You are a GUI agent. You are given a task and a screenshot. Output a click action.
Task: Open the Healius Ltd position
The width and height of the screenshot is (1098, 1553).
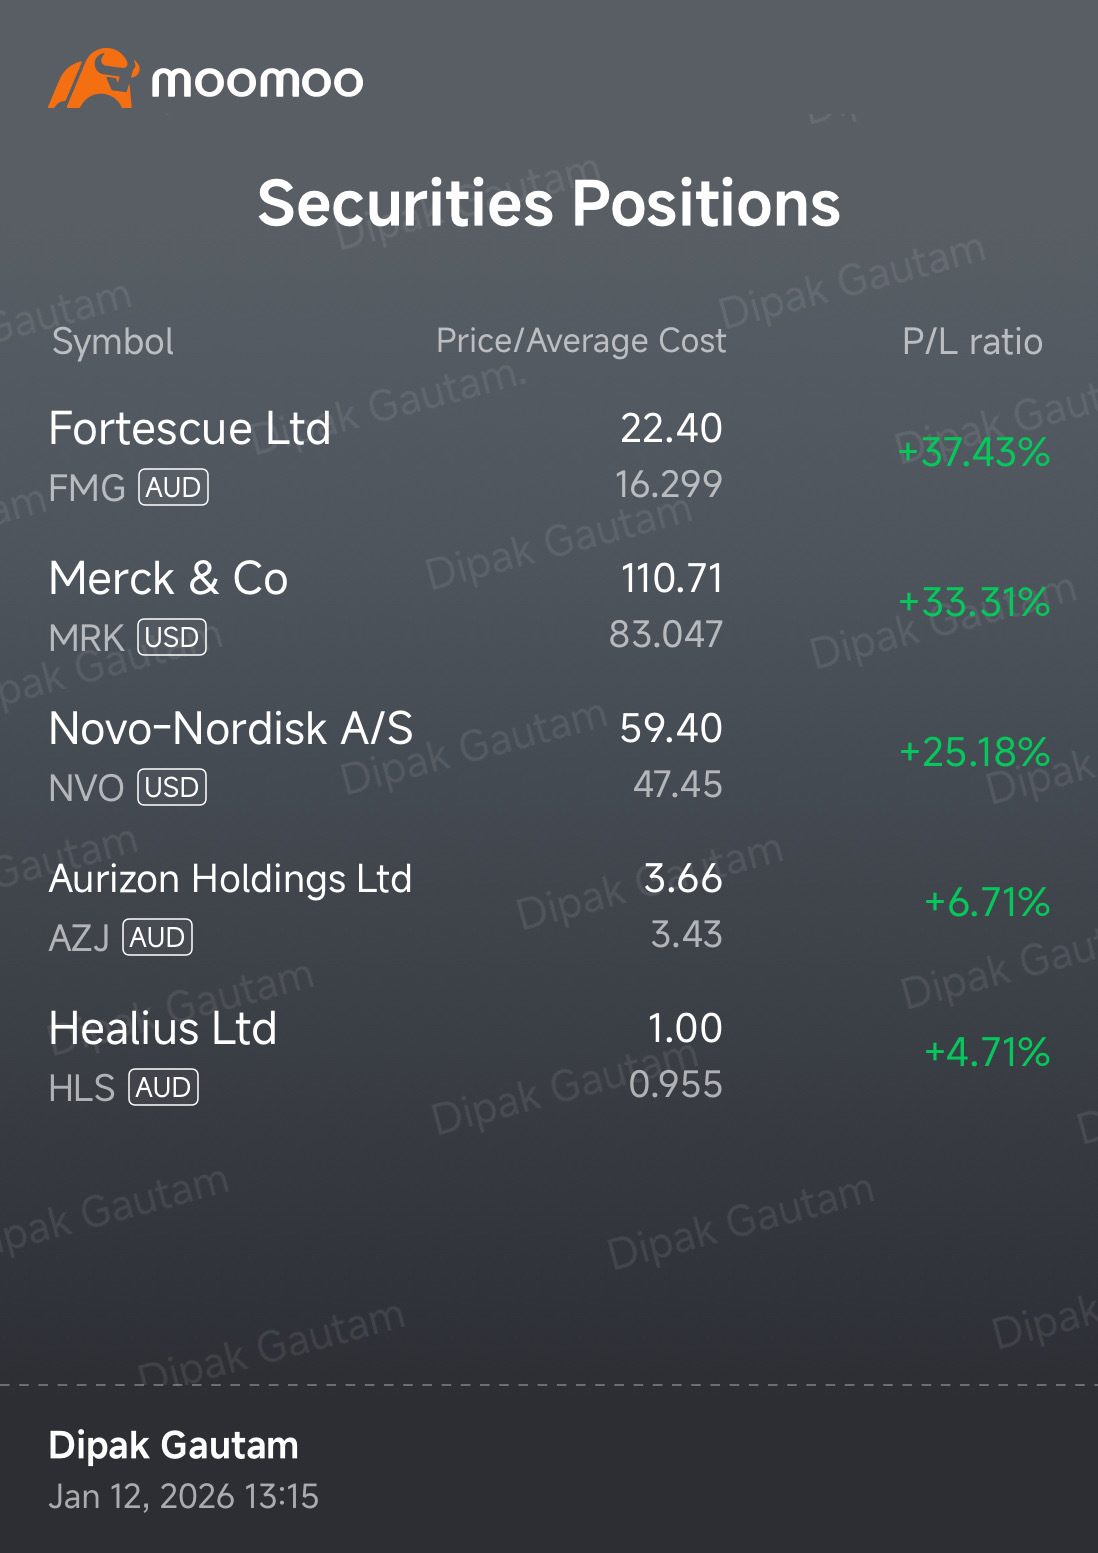549,1056
